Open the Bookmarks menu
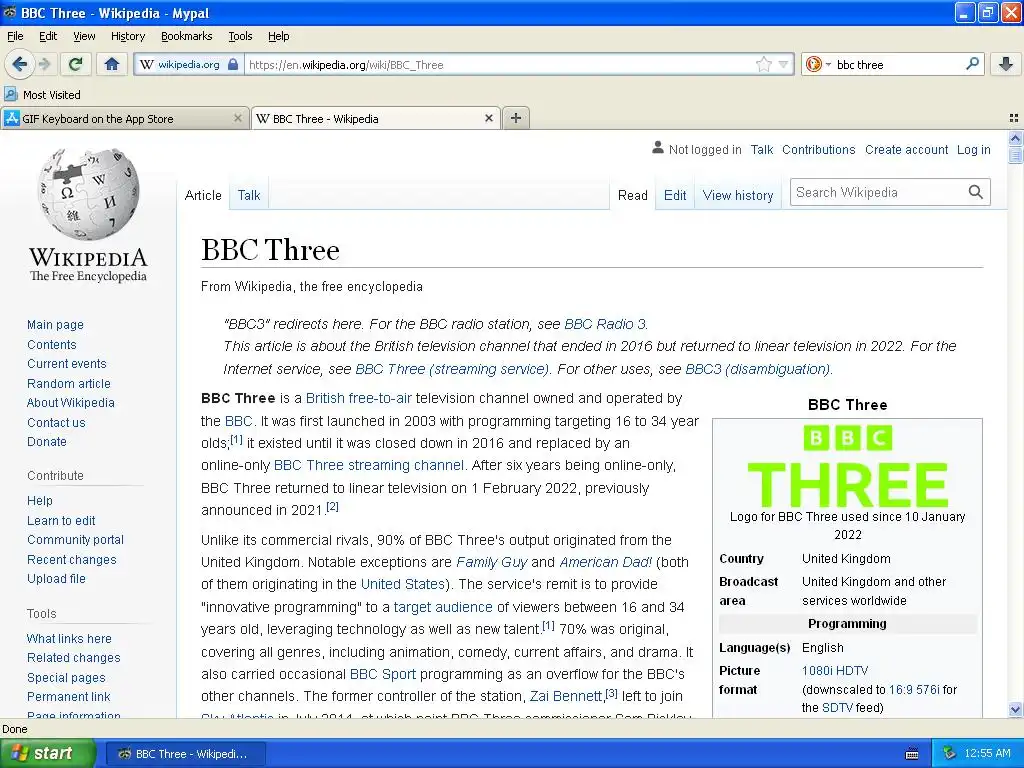 coord(187,36)
